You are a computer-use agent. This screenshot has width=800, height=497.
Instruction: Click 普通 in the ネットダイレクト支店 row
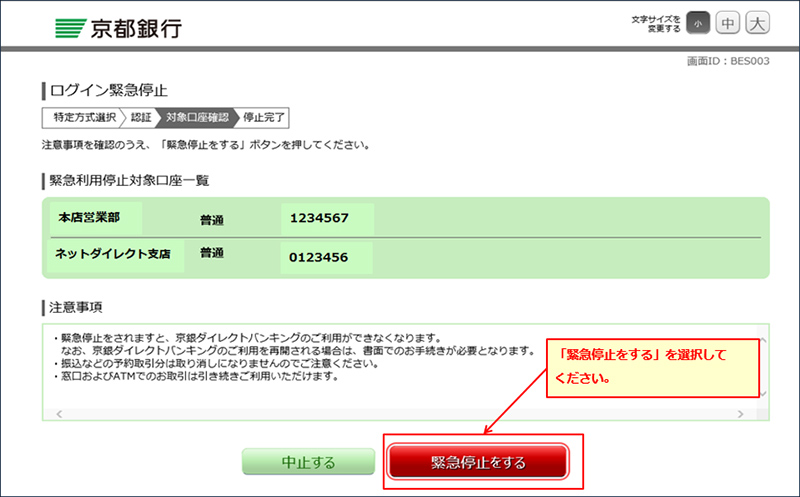(x=212, y=253)
